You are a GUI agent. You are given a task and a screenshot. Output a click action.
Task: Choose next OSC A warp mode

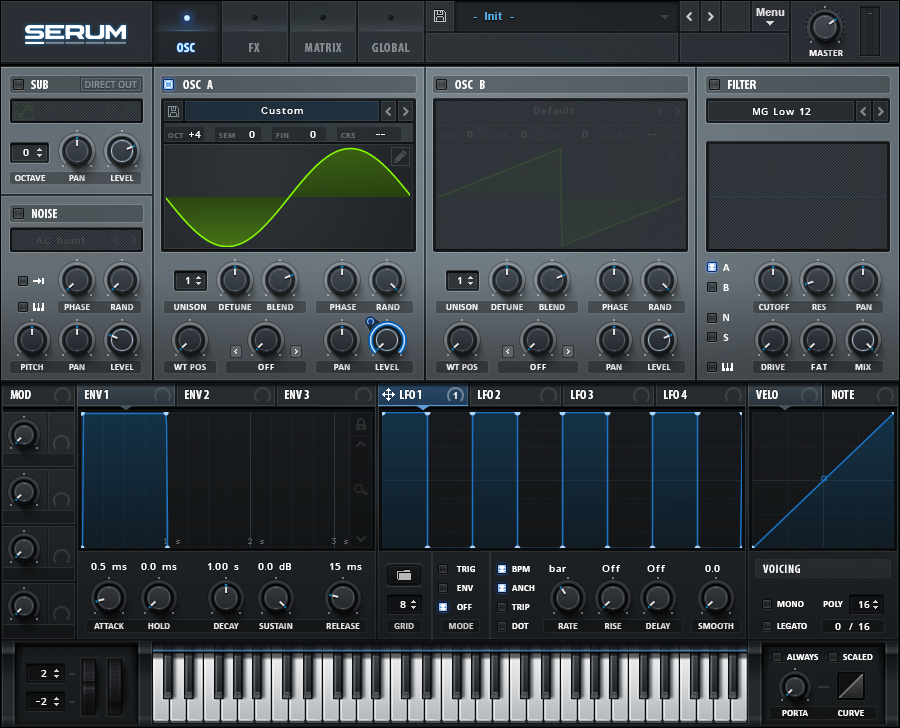tap(296, 351)
